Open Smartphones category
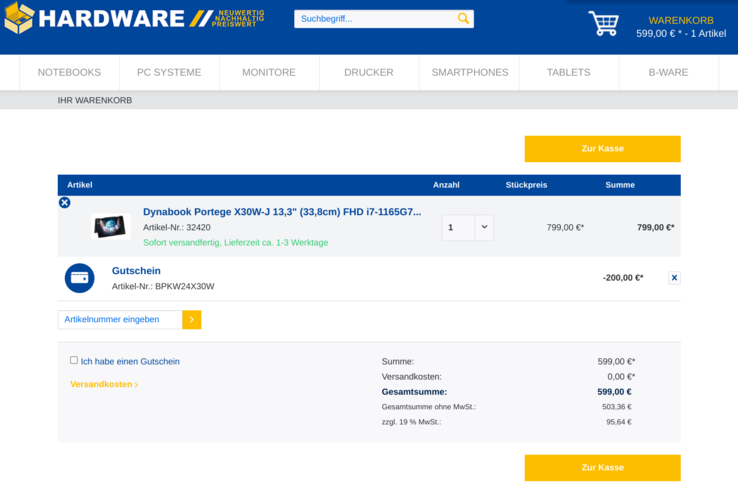Screen dimensions: 738x492 [x=470, y=73]
